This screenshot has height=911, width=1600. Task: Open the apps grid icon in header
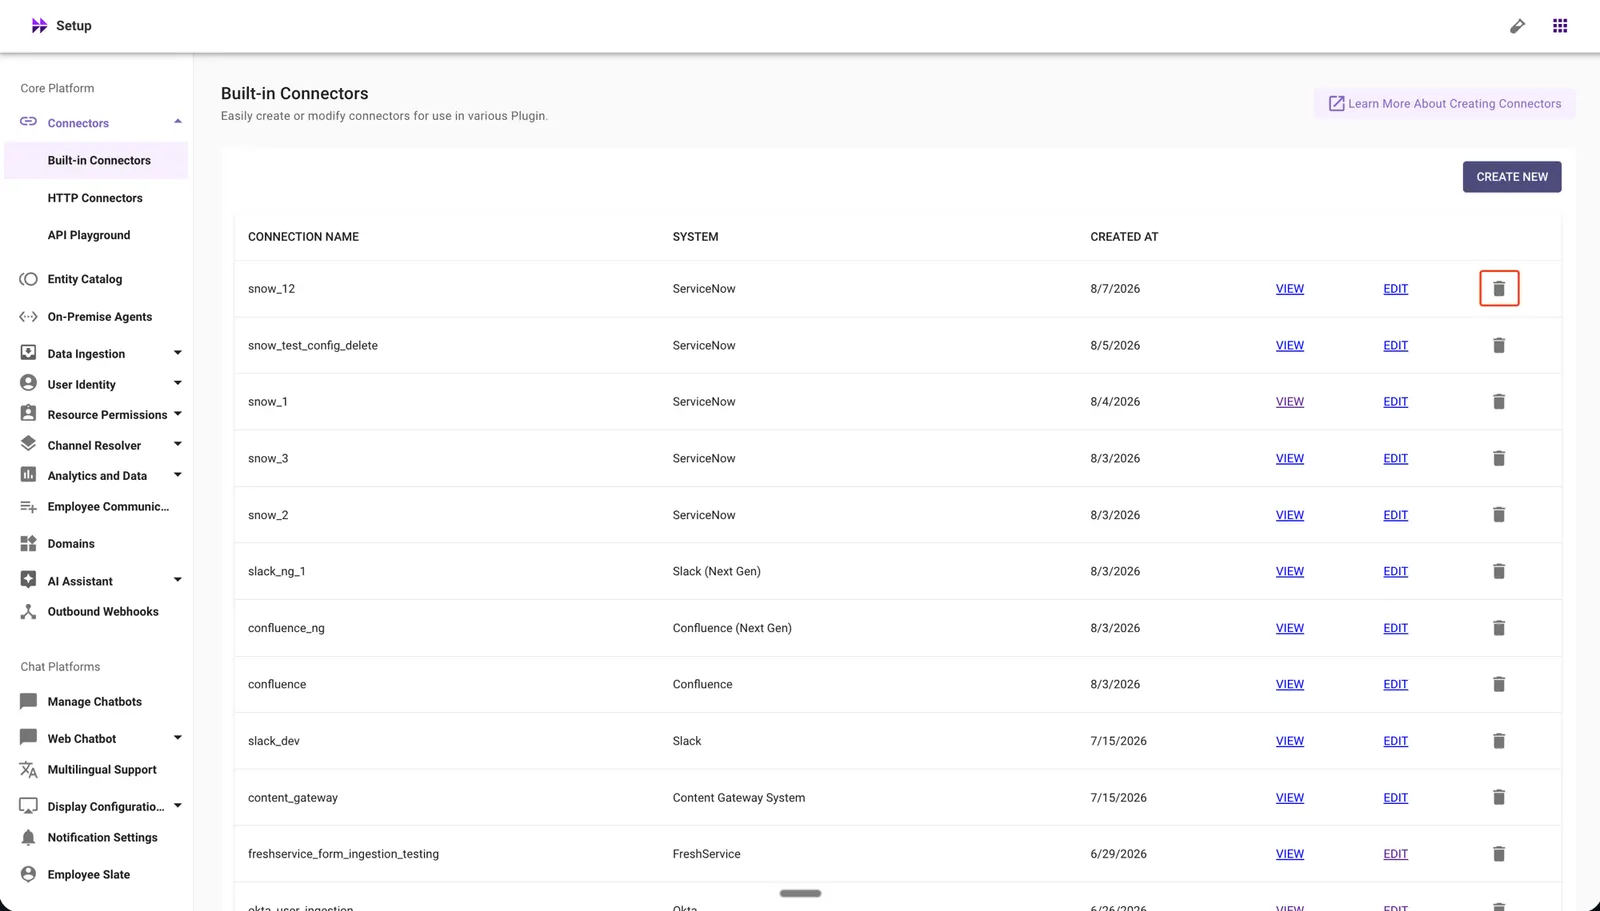pos(1559,26)
